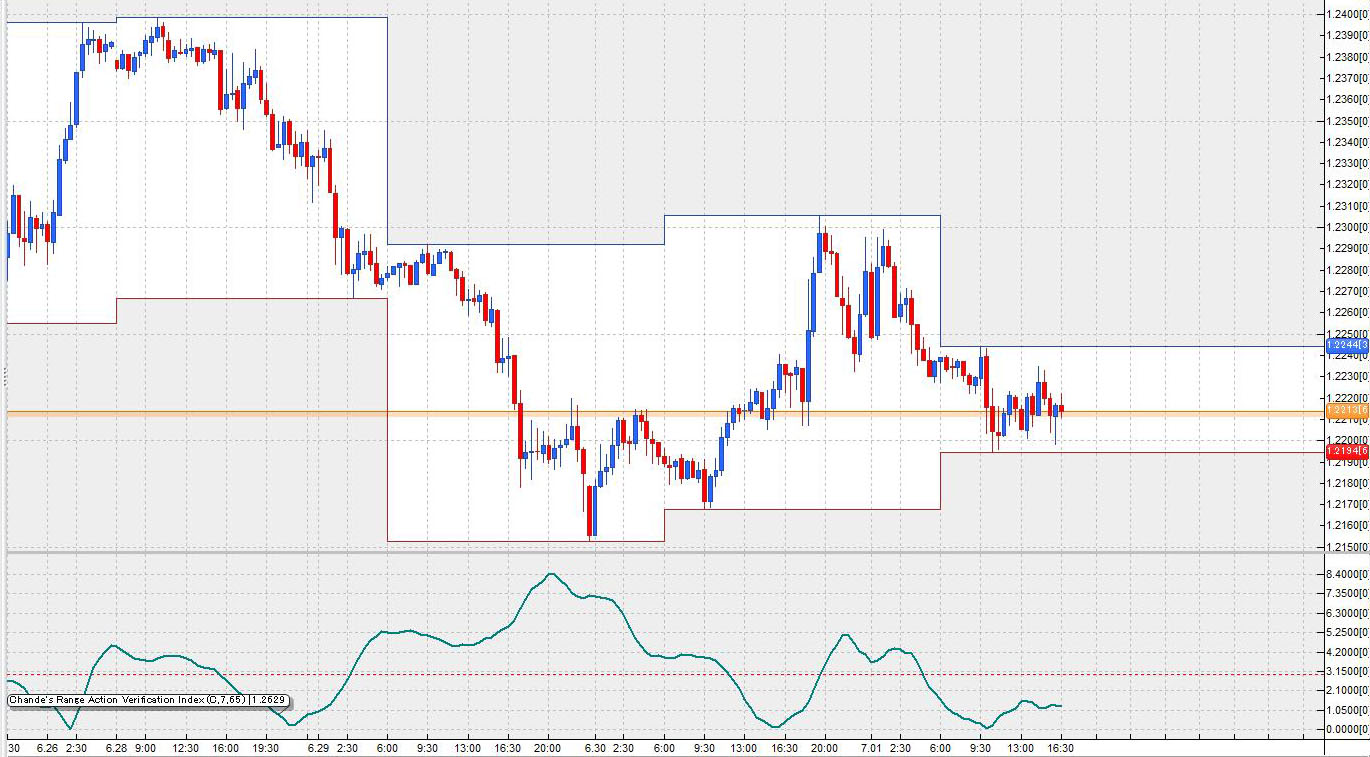Click the 1.2280 price axis label
Viewport: 1370px width, 757px height.
coord(1348,270)
